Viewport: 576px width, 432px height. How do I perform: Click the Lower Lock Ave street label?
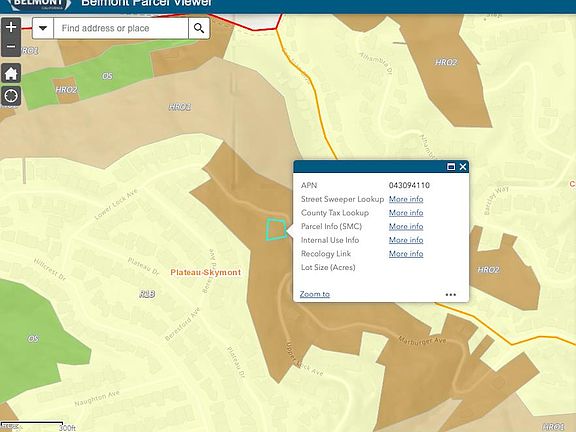[116, 204]
